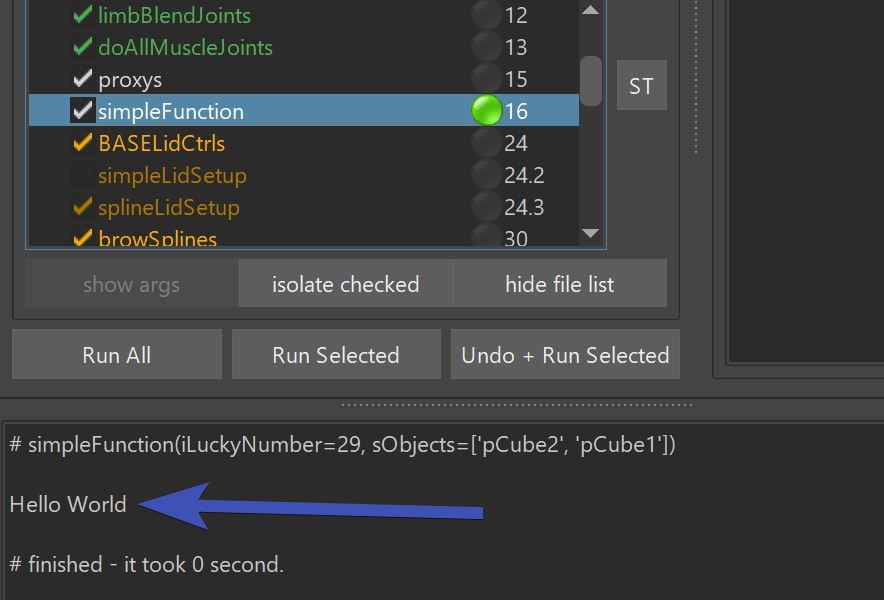Click the isolate checked button
884x600 pixels.
tap(346, 284)
